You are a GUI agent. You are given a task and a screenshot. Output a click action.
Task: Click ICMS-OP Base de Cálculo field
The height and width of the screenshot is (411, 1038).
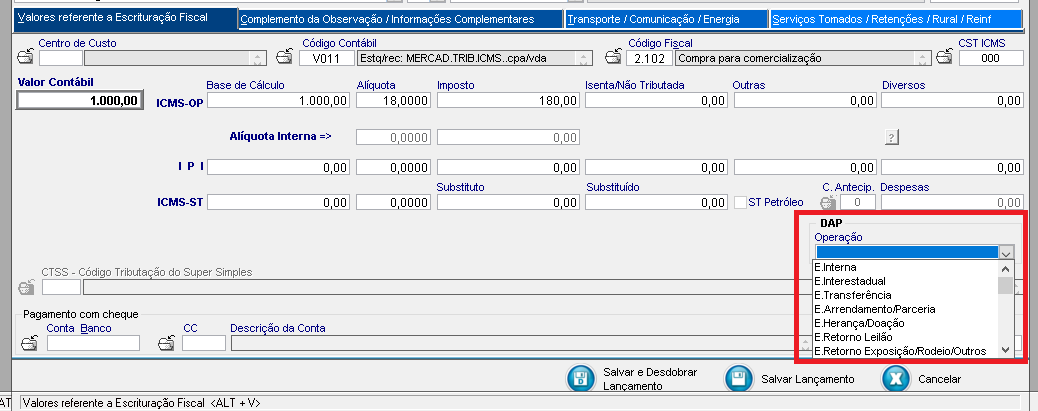coord(279,101)
